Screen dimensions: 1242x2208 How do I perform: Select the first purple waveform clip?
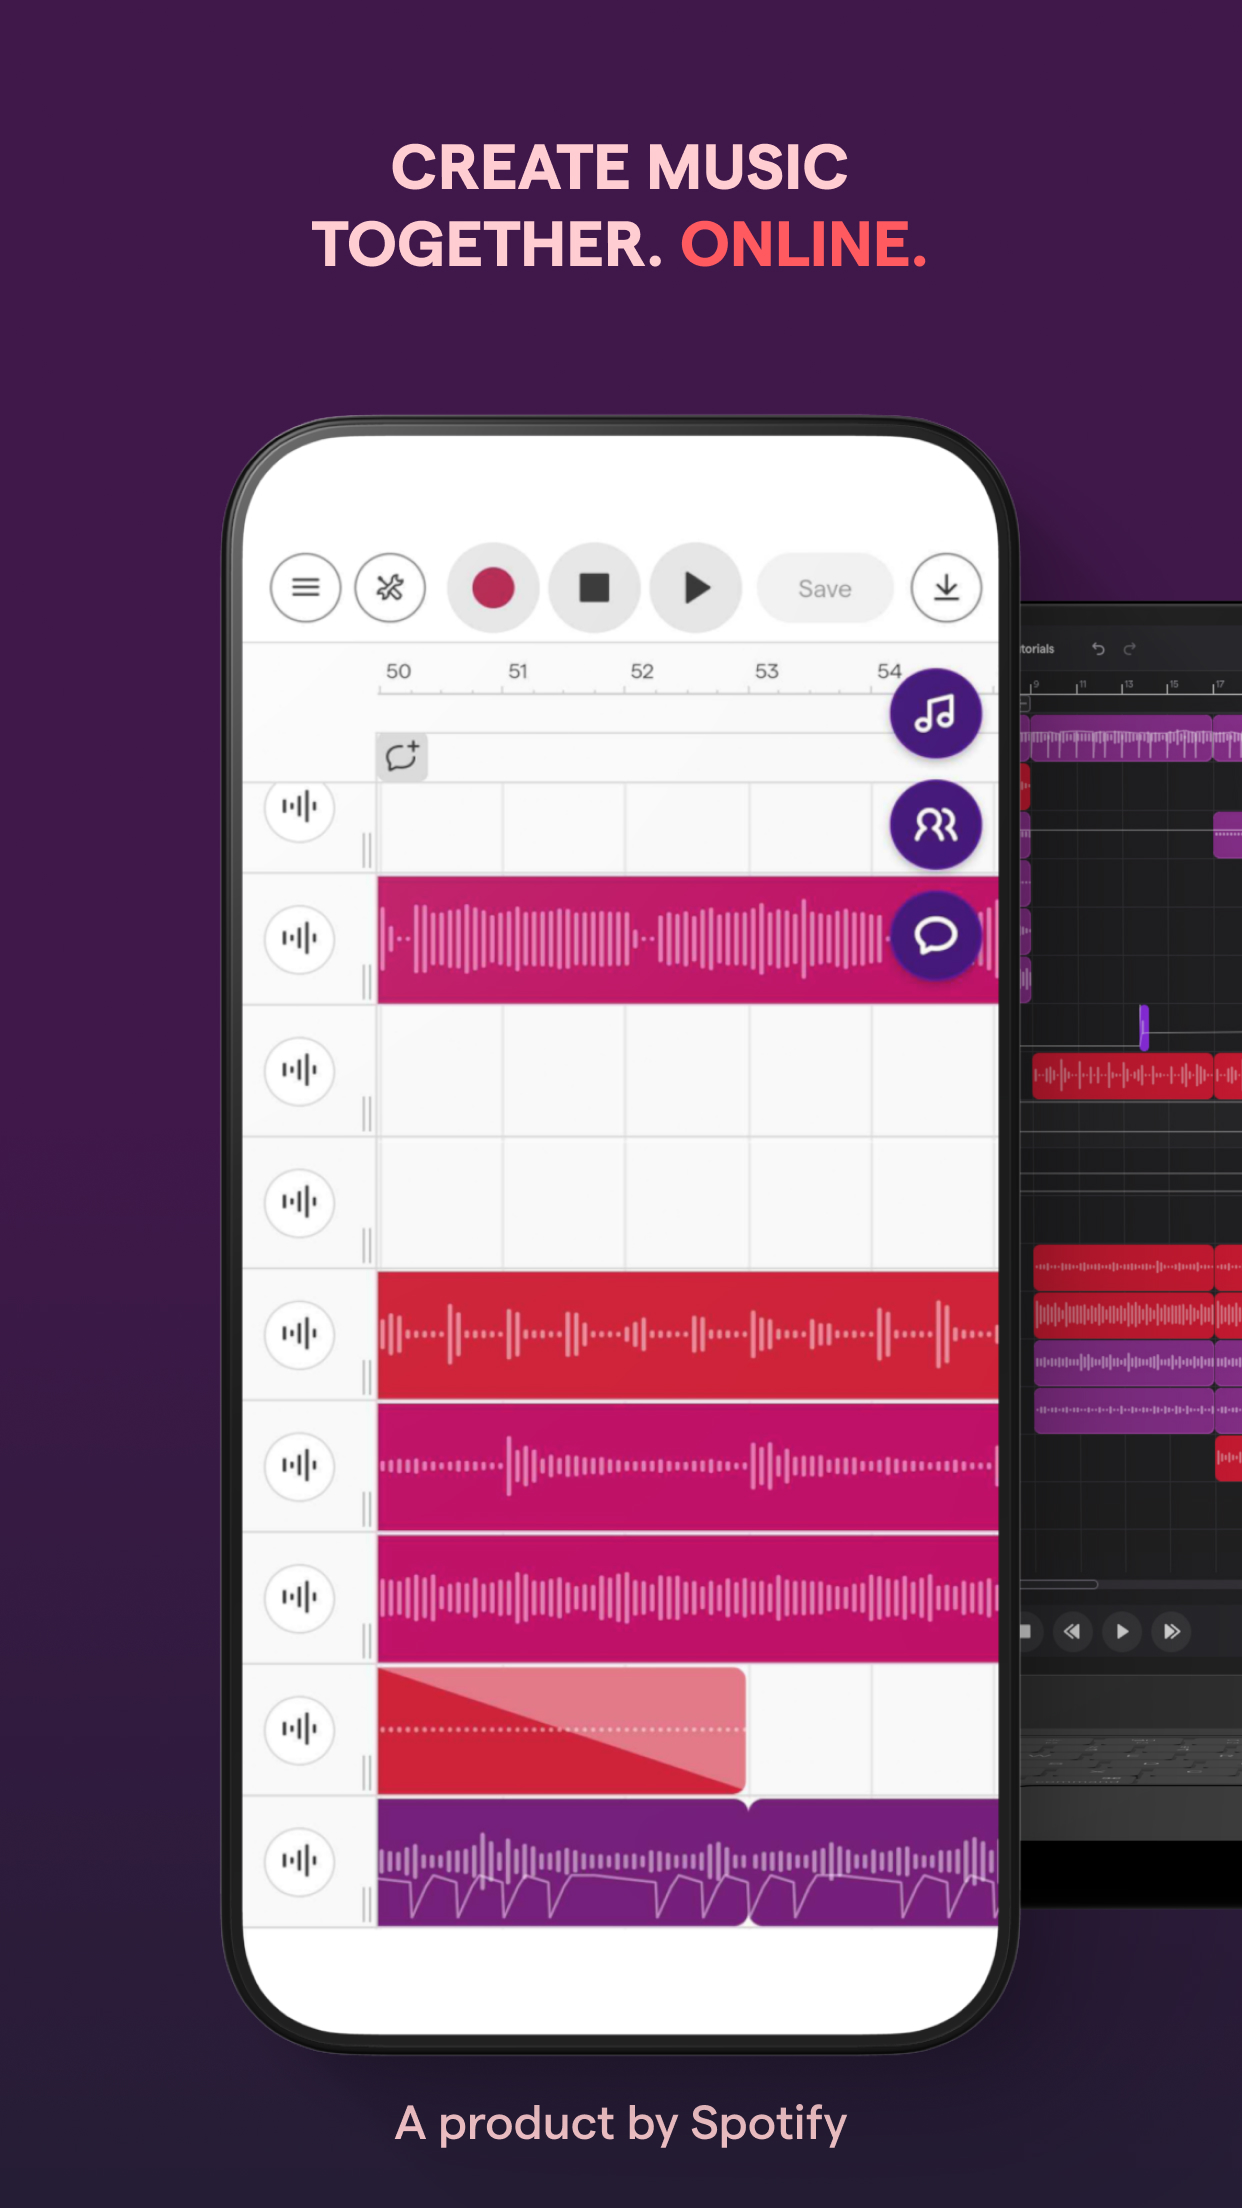coord(561,1862)
